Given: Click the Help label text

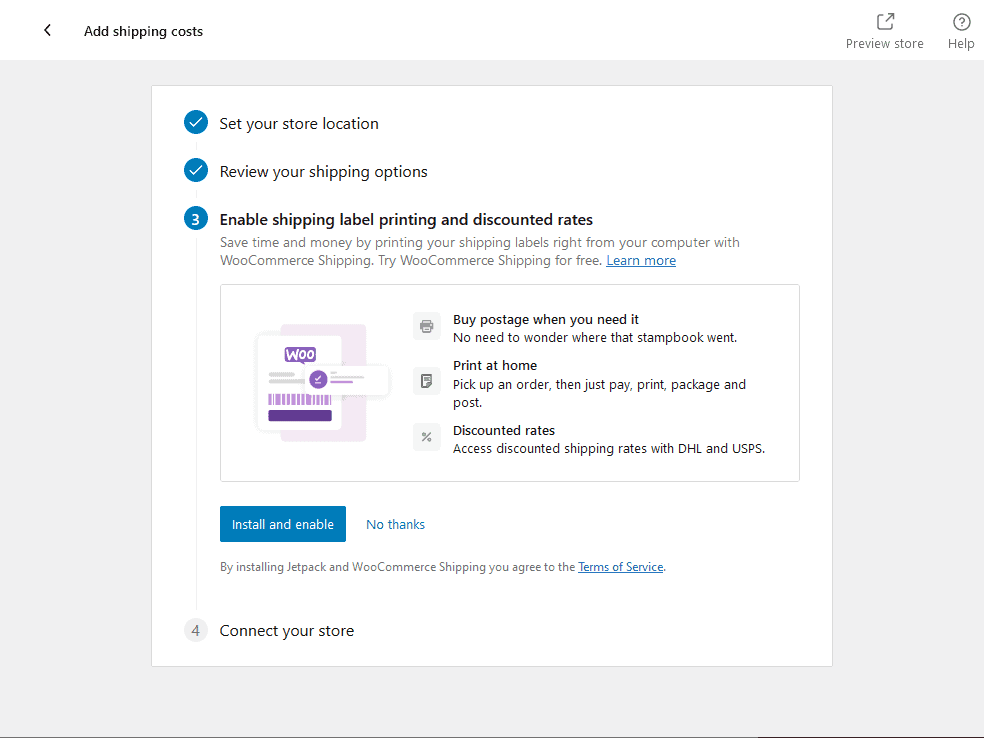Looking at the screenshot, I should tap(961, 44).
